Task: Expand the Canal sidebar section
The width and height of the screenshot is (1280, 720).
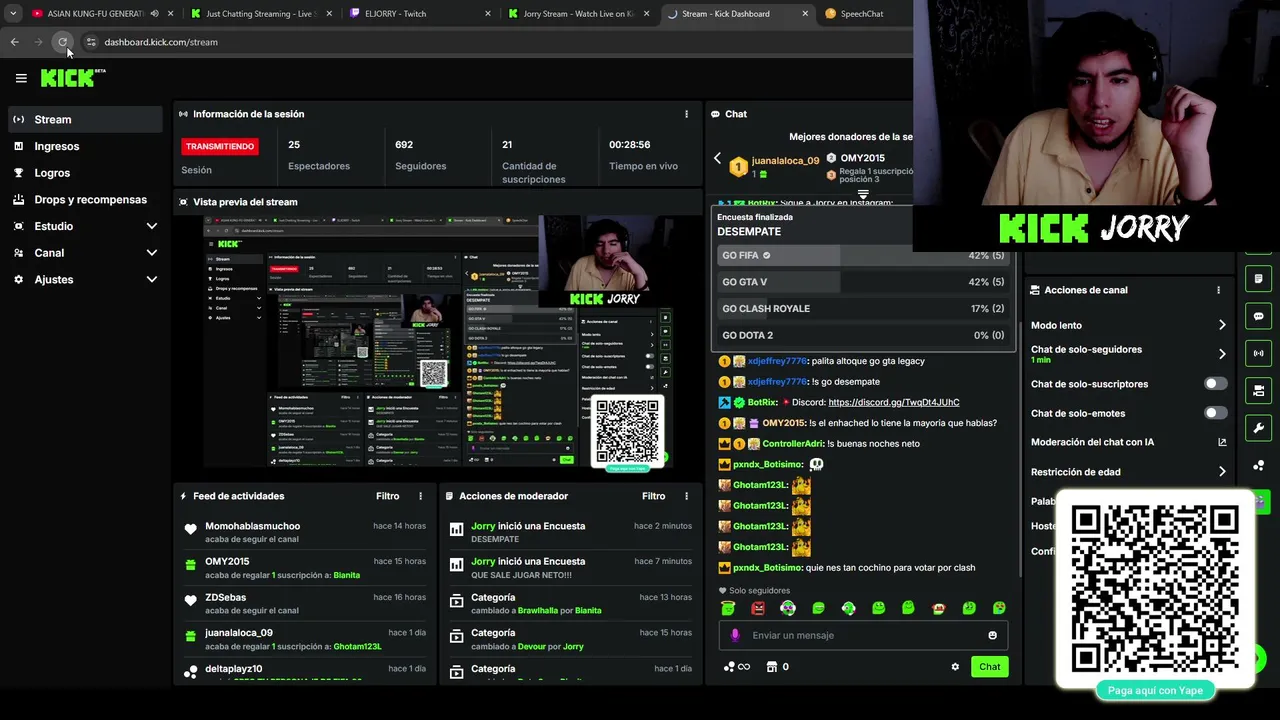Action: [x=152, y=253]
